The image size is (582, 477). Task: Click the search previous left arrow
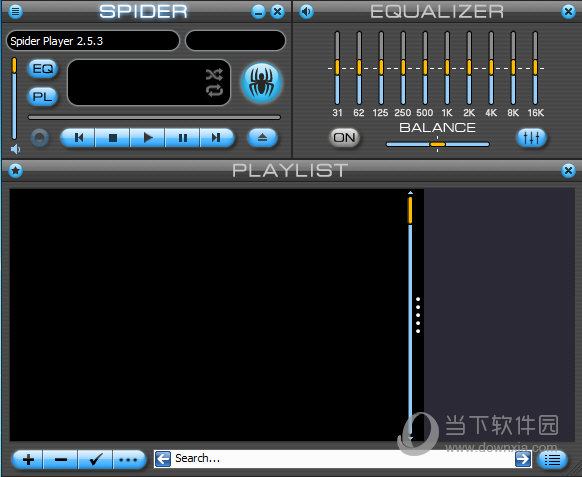(x=163, y=459)
